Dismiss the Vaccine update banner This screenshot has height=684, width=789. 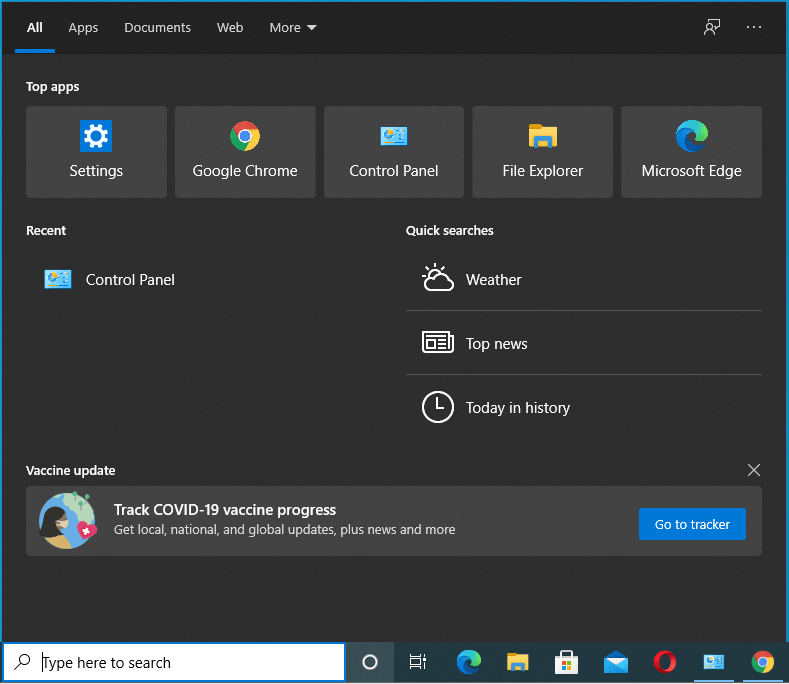click(x=754, y=470)
